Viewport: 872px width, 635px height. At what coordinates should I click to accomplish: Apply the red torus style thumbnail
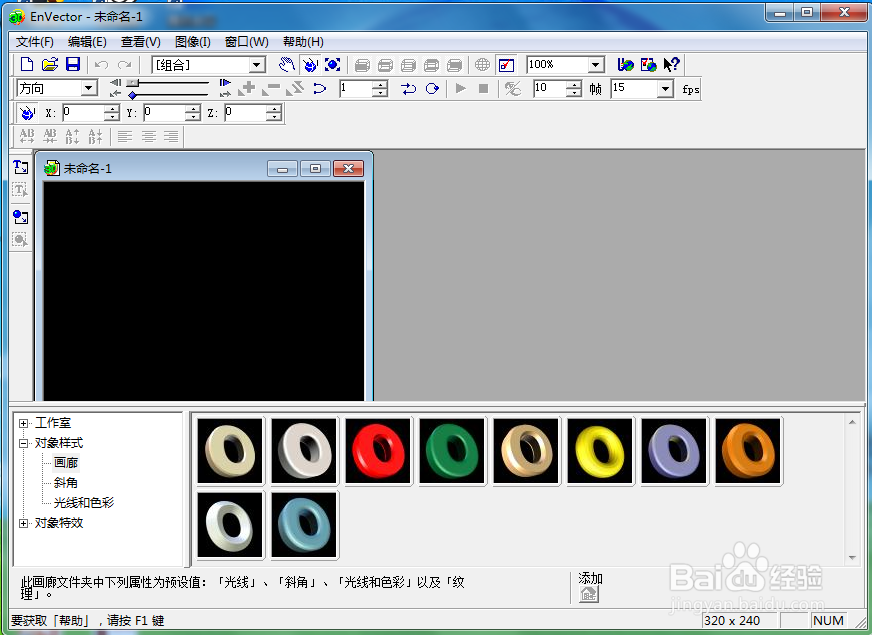[x=378, y=451]
